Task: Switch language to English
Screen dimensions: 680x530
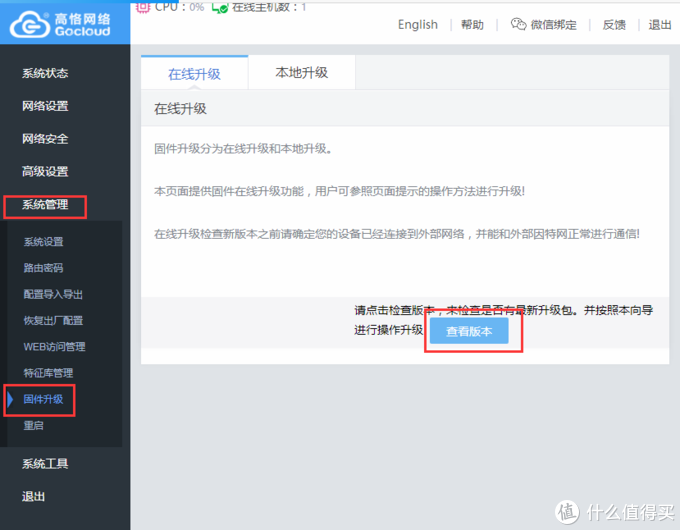Action: tap(418, 25)
